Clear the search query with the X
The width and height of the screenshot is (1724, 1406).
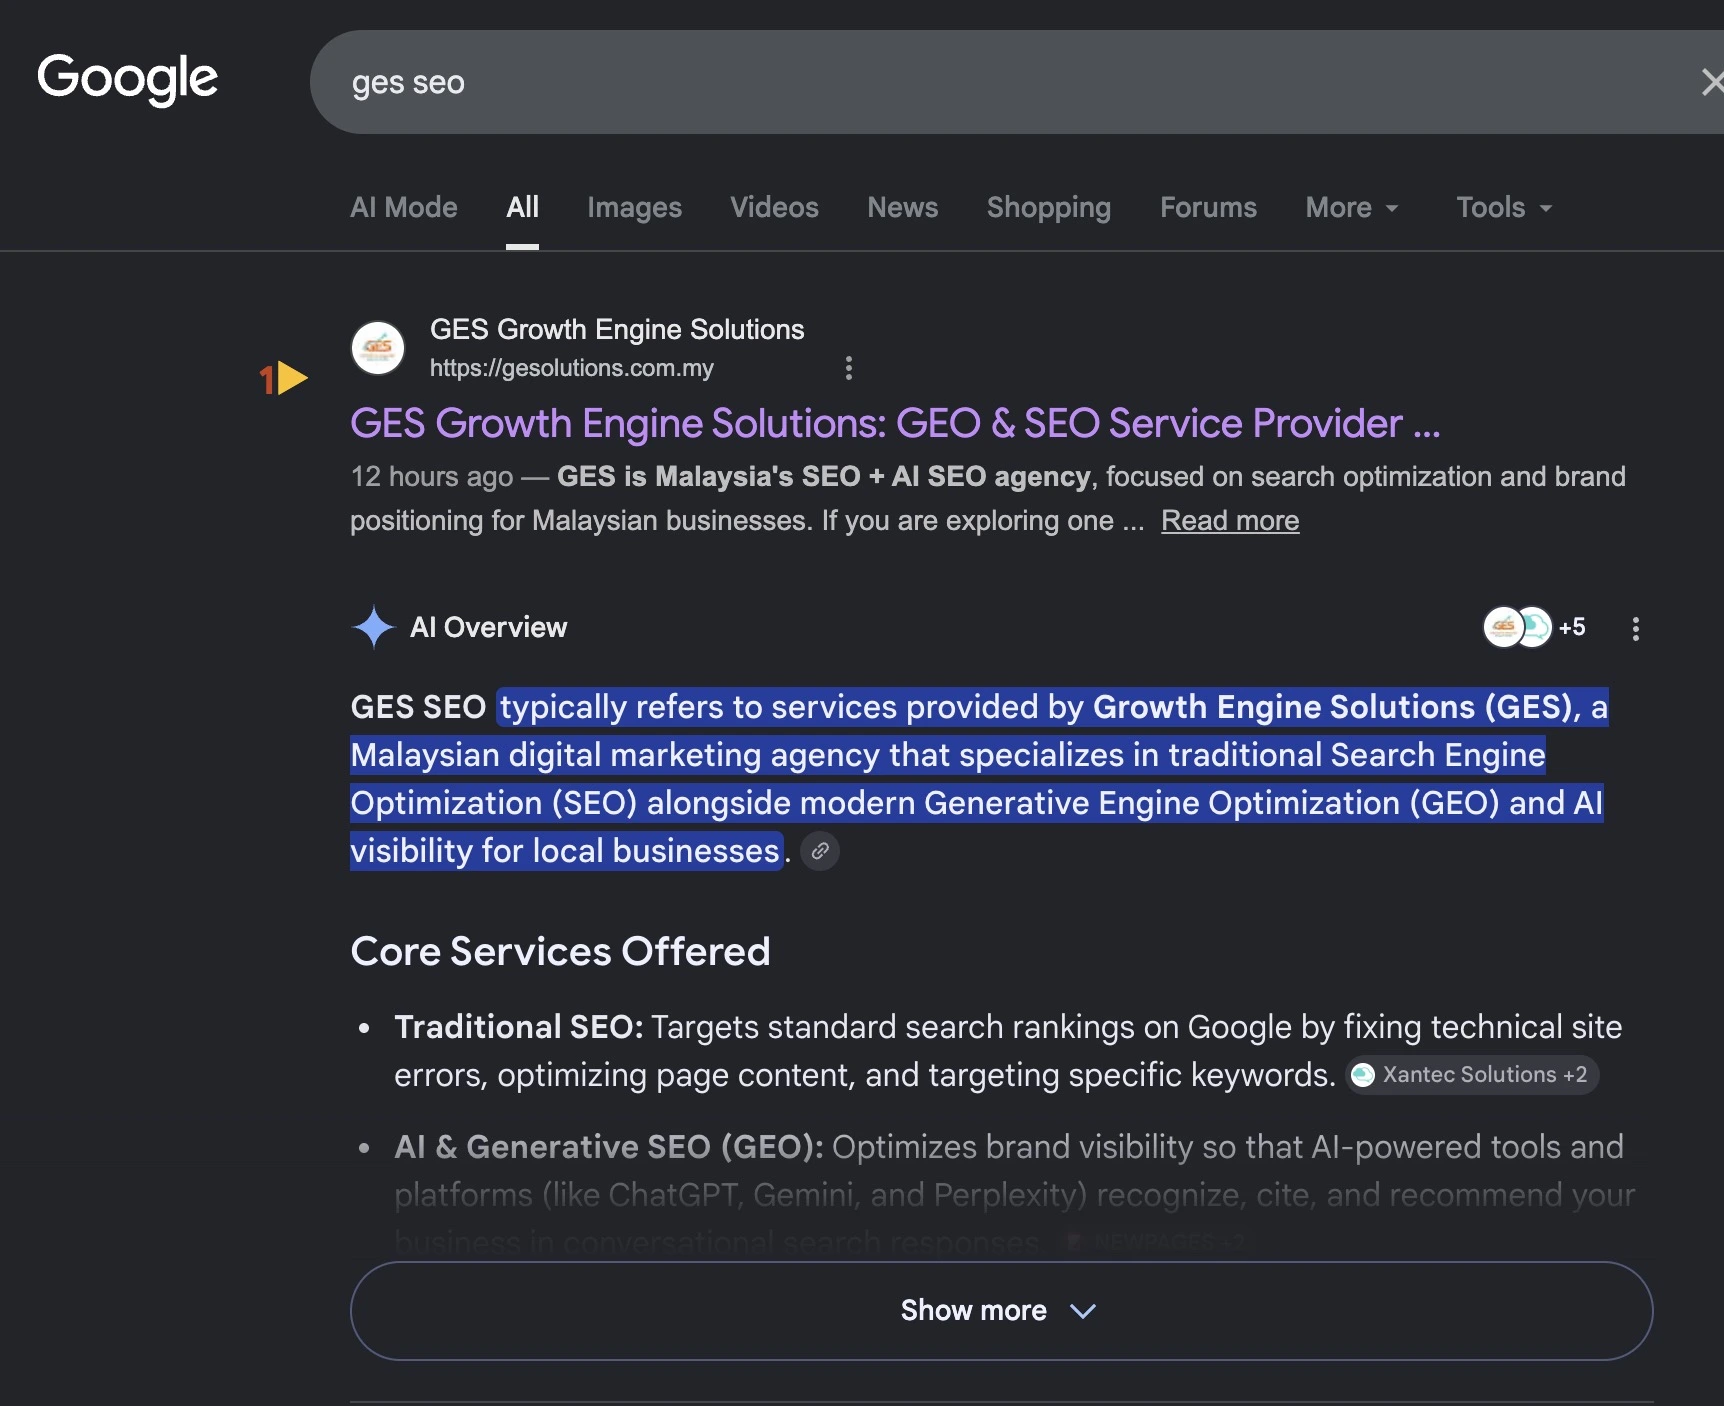(x=1712, y=82)
